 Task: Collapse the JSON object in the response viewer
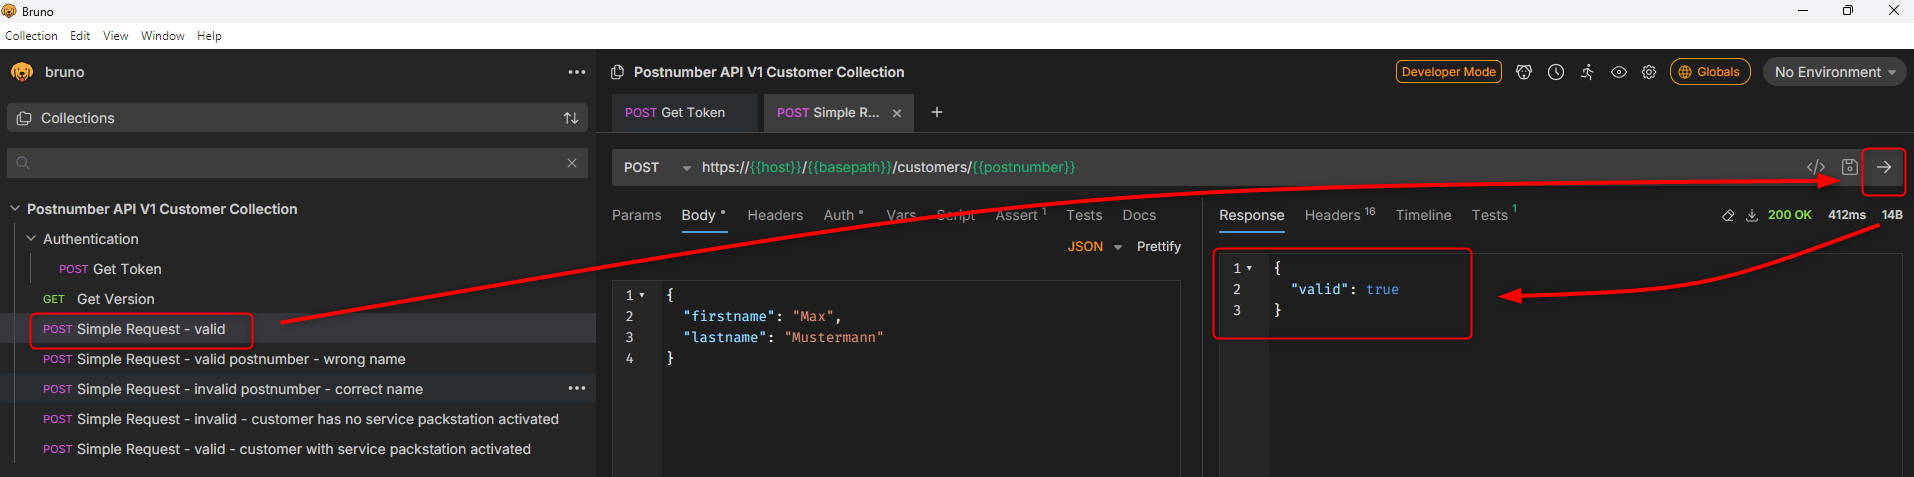[x=1249, y=269]
